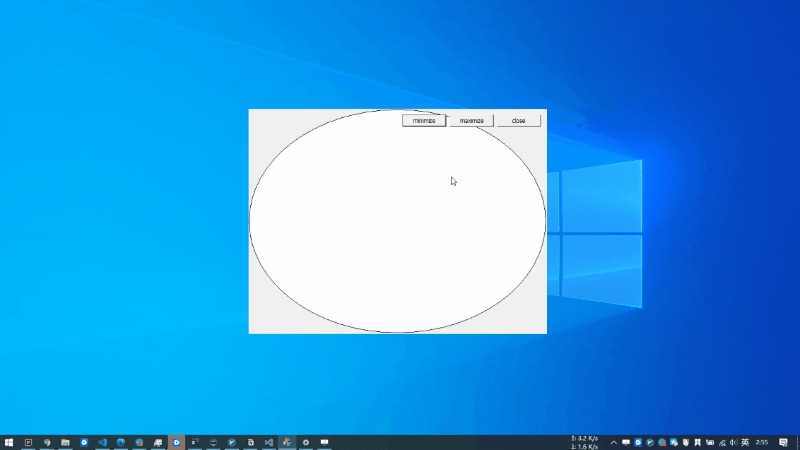Open the clock showing 2:55
This screenshot has height=450, width=800.
(762, 442)
